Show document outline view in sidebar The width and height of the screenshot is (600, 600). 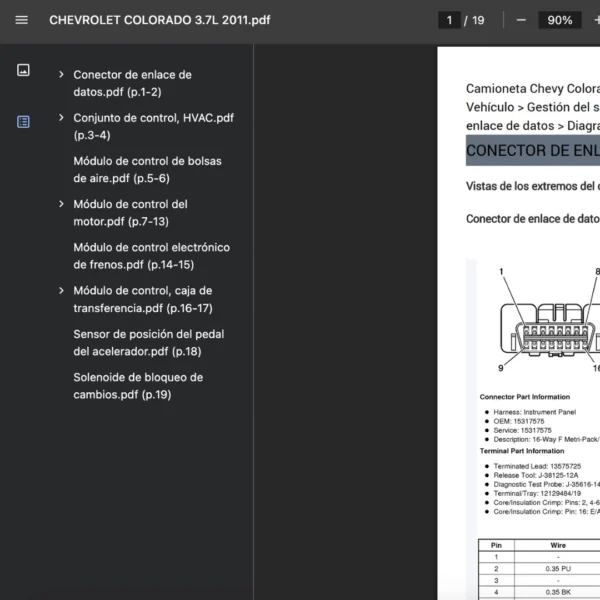(x=23, y=122)
